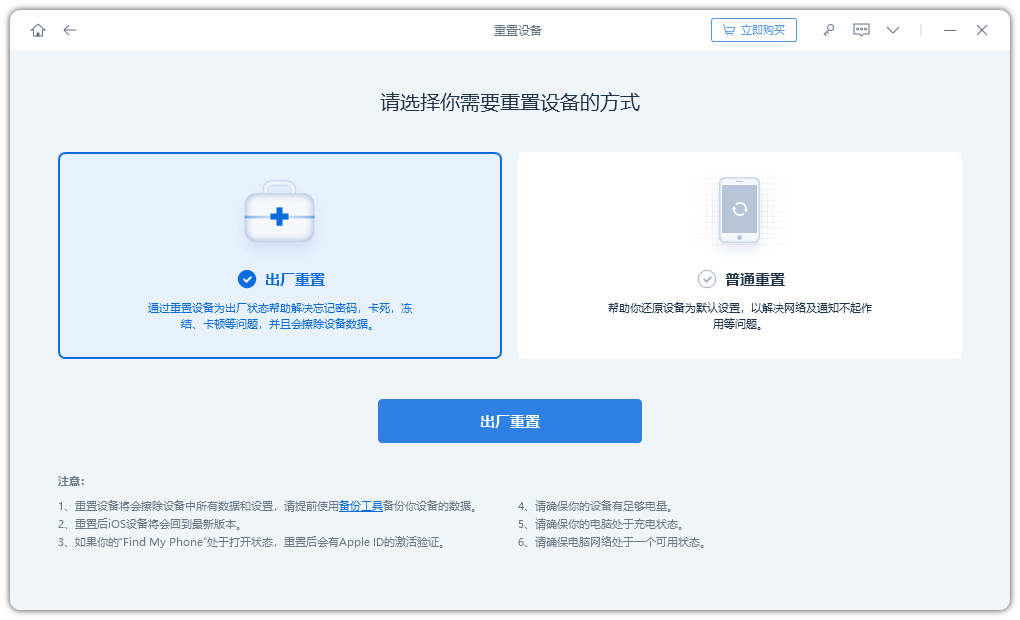Viewport: 1020px width, 620px height.
Task: Click the medical kit icon above 出厂重置
Action: [279, 210]
